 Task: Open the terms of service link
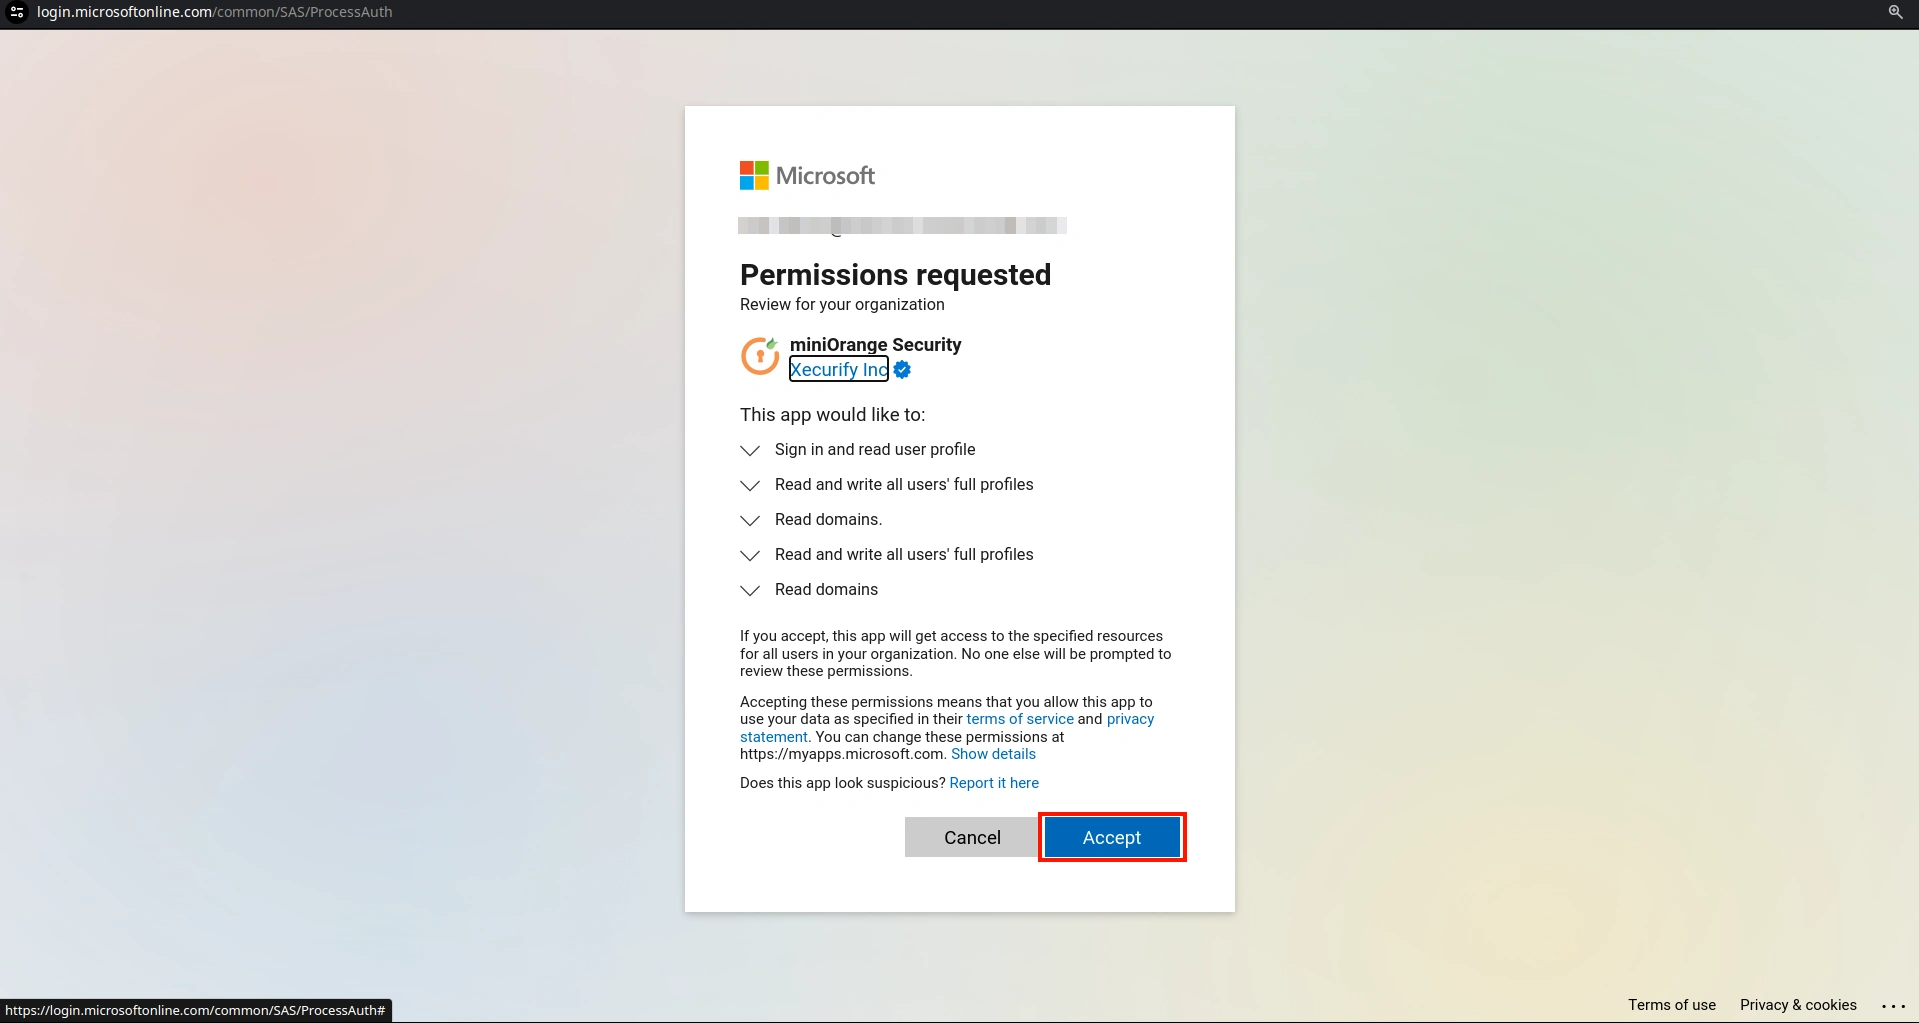pos(1019,719)
